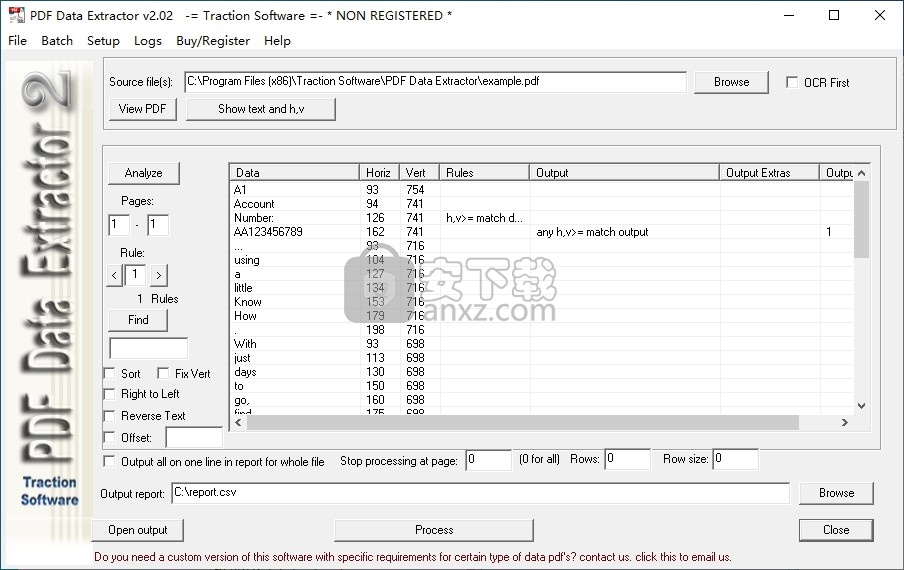904x570 pixels.
Task: Click the list scroll up arrow
Action: [861, 173]
